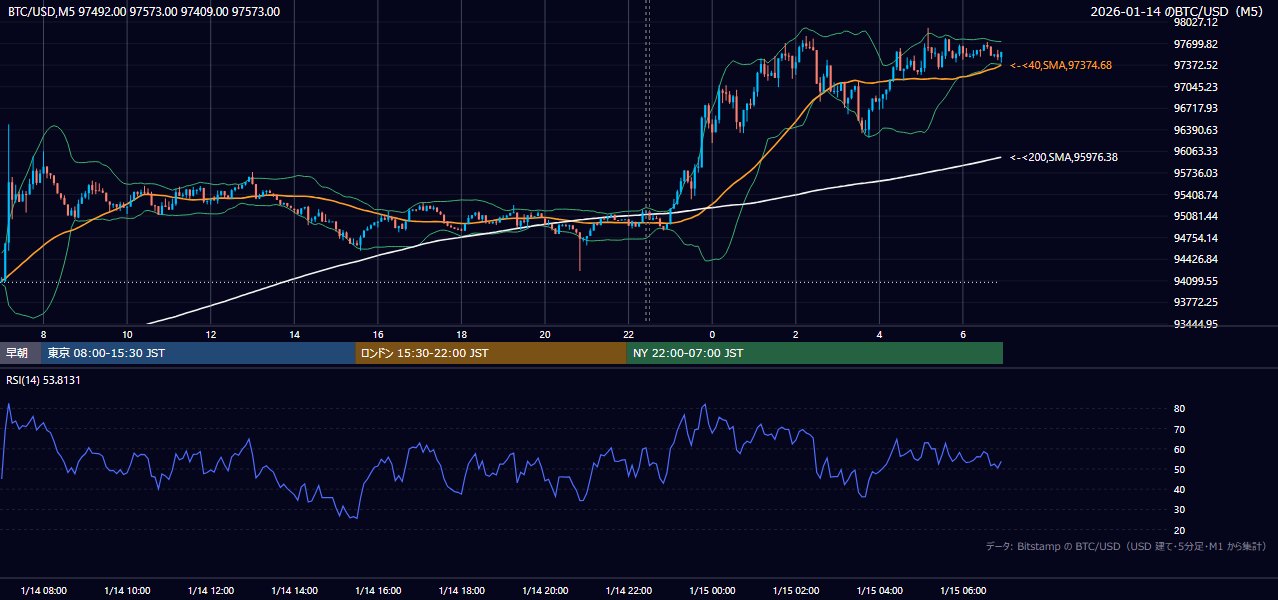Image resolution: width=1278 pixels, height=600 pixels.
Task: Click hour label 0 under the price chart
Action: click(x=712, y=334)
